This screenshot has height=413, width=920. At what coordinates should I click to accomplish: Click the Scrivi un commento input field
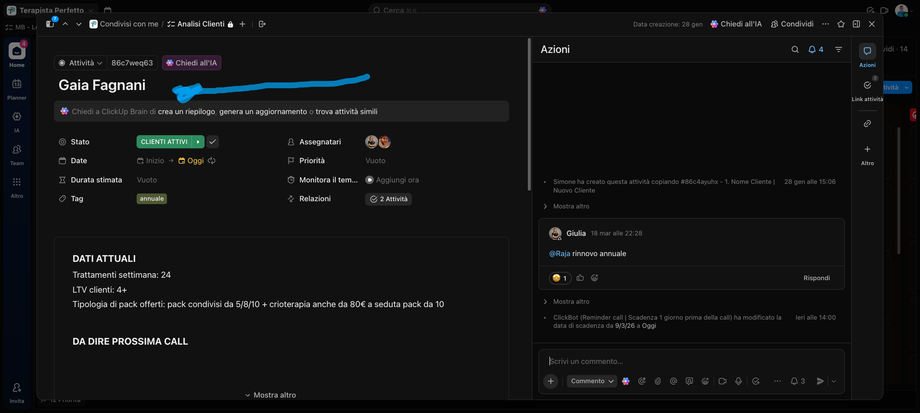[691, 361]
